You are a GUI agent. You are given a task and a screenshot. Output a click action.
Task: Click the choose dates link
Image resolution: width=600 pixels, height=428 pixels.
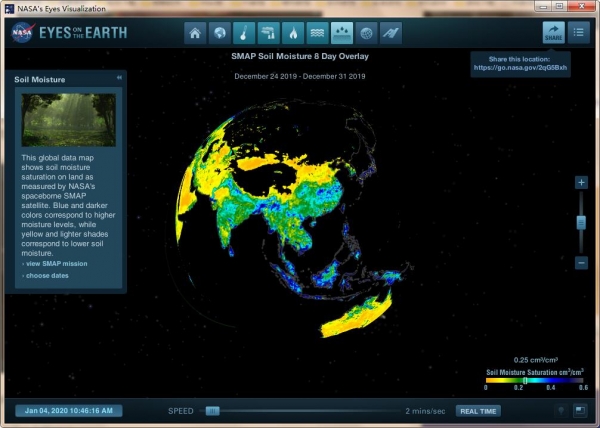[x=48, y=275]
